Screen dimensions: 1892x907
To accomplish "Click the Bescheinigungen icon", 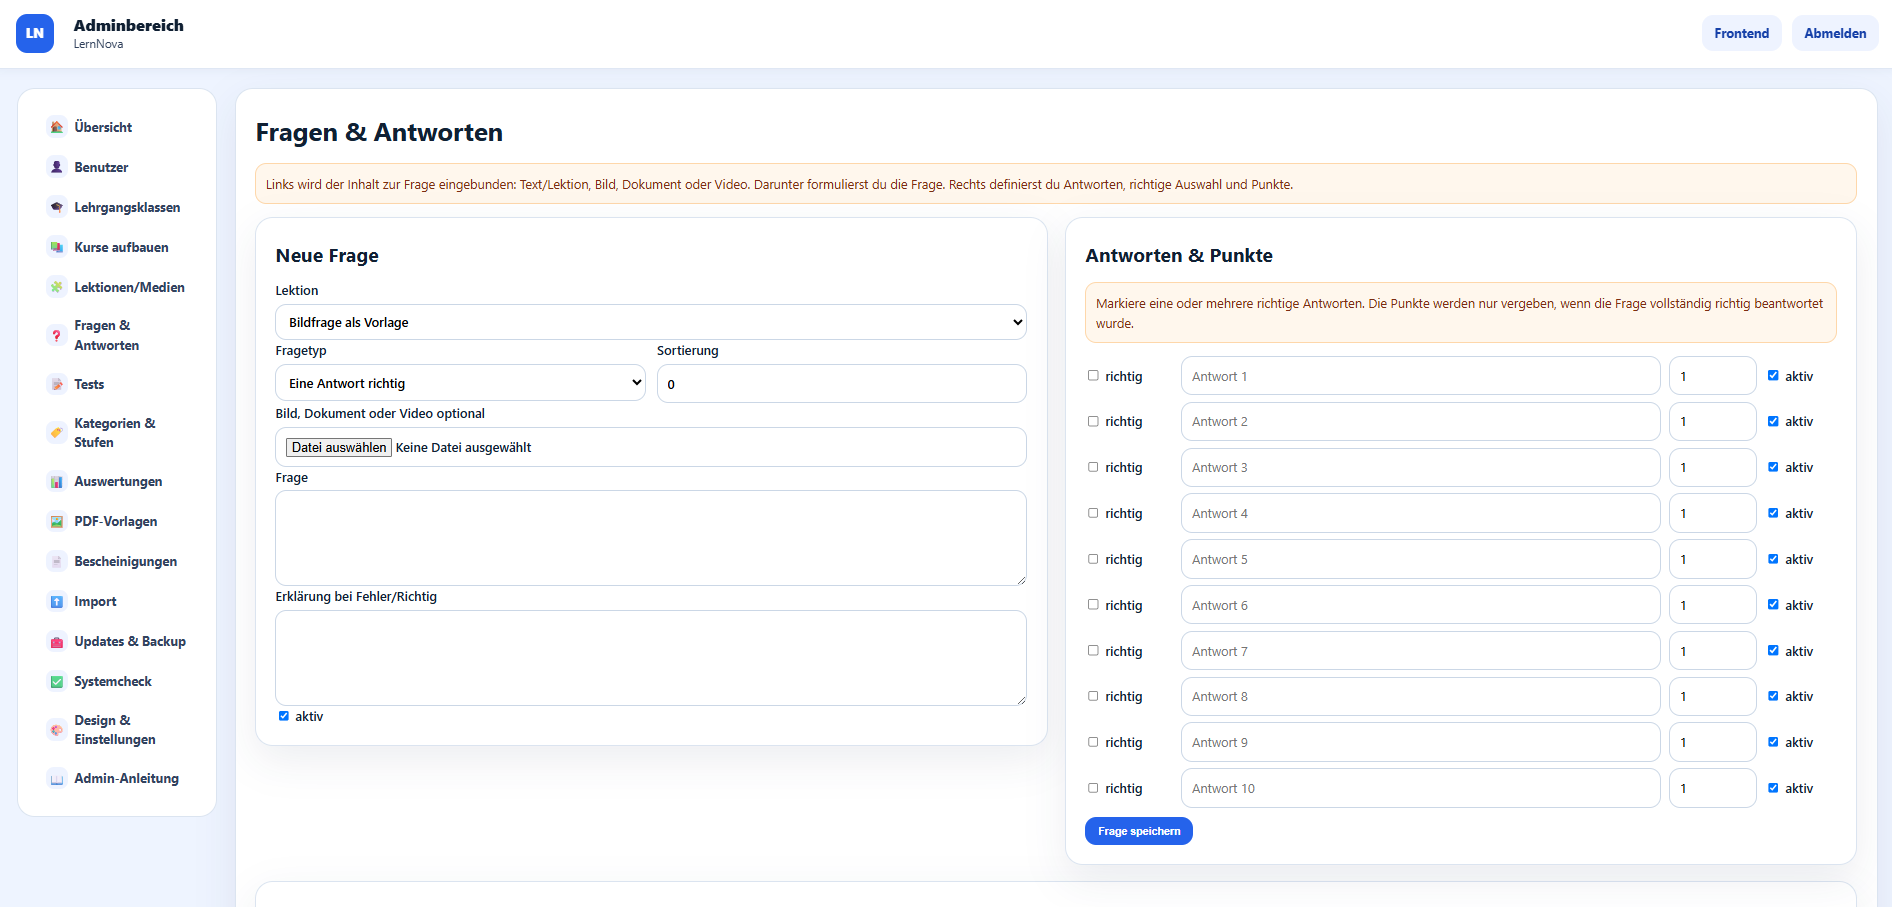I will tap(57, 561).
